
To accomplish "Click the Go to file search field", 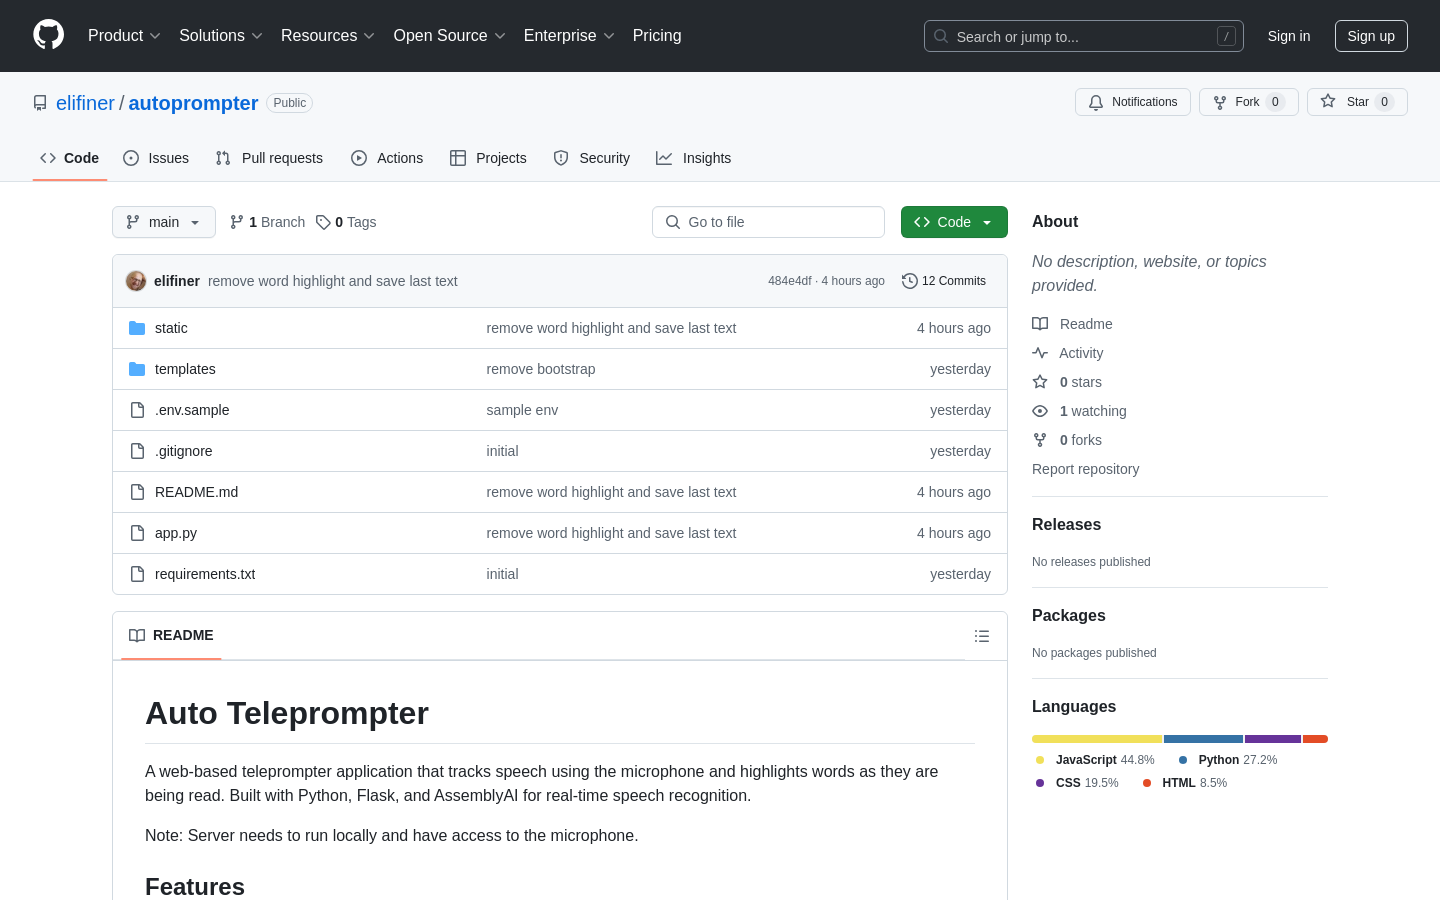I will [x=768, y=222].
